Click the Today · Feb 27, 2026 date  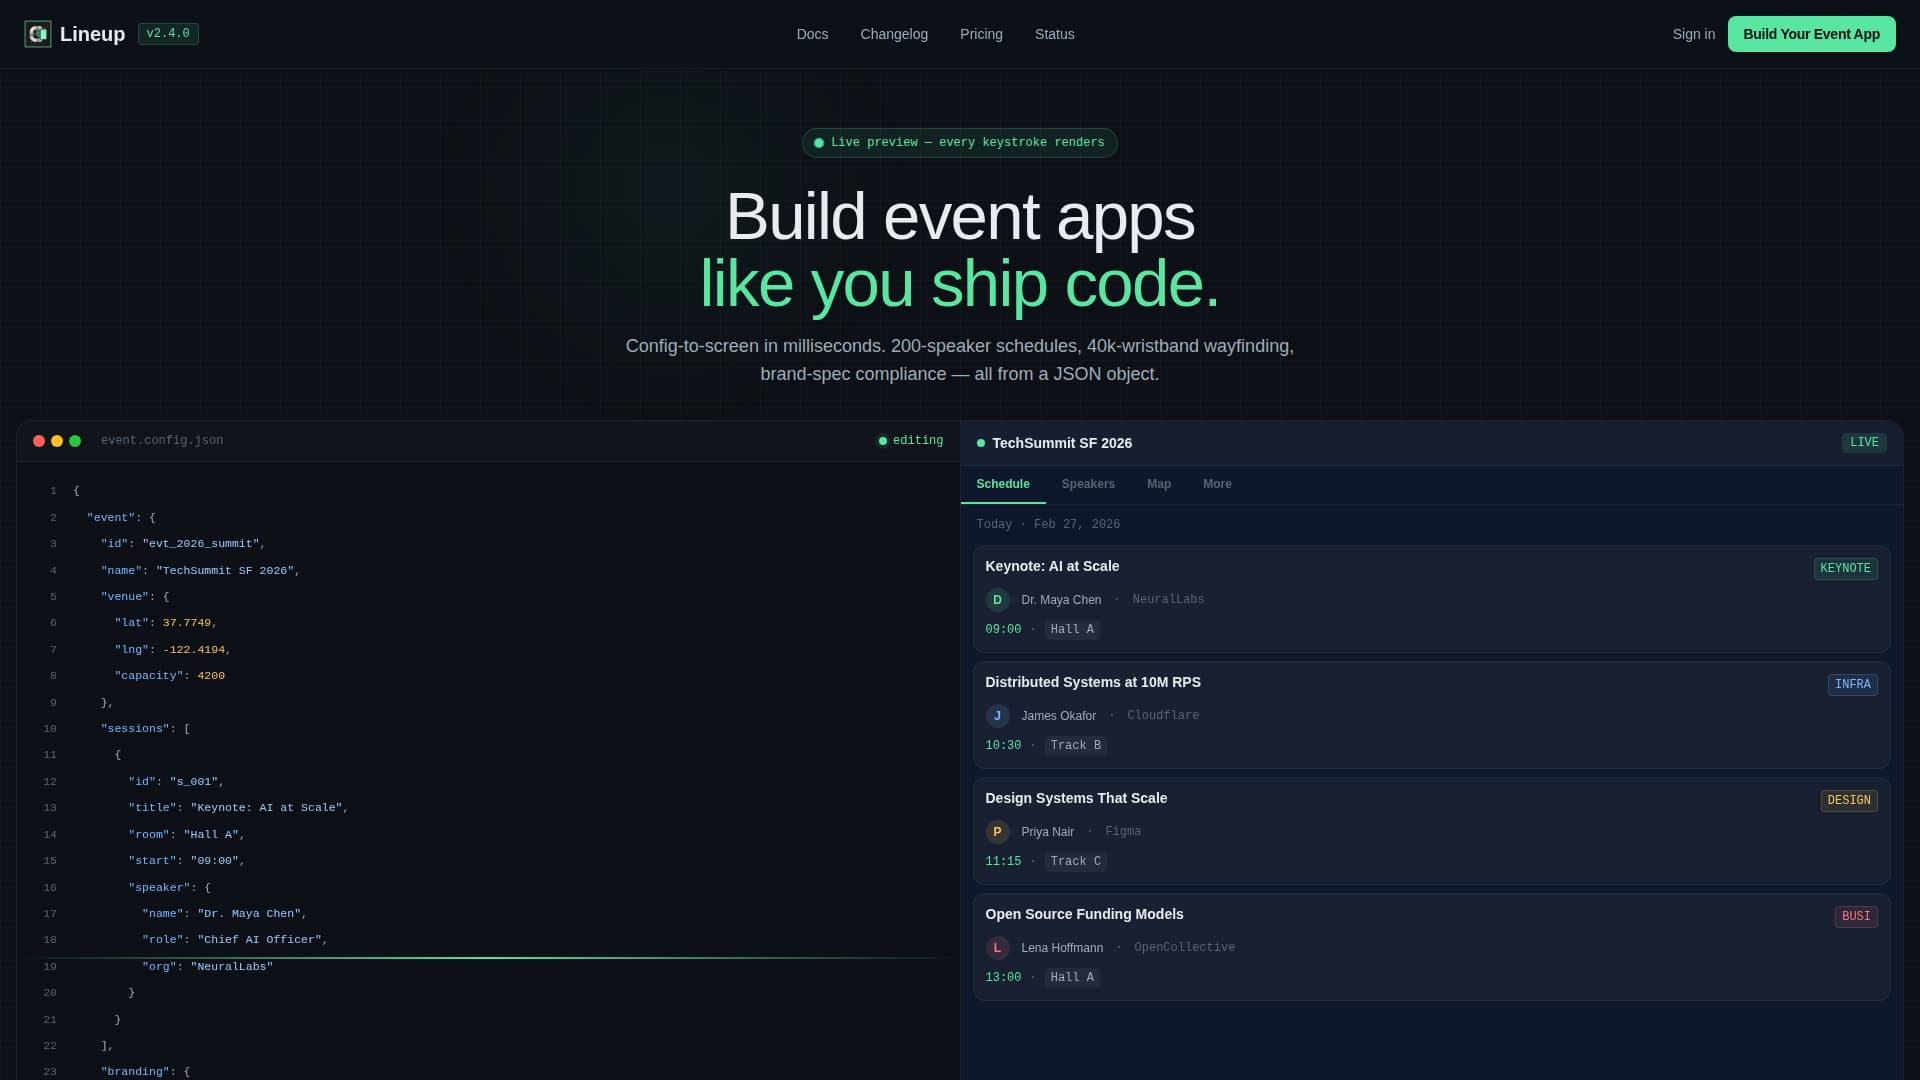1048,525
